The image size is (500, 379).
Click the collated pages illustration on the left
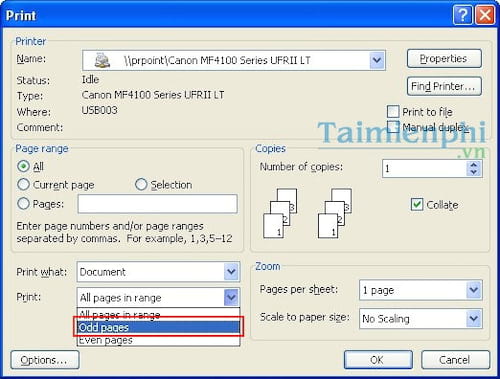280,213
